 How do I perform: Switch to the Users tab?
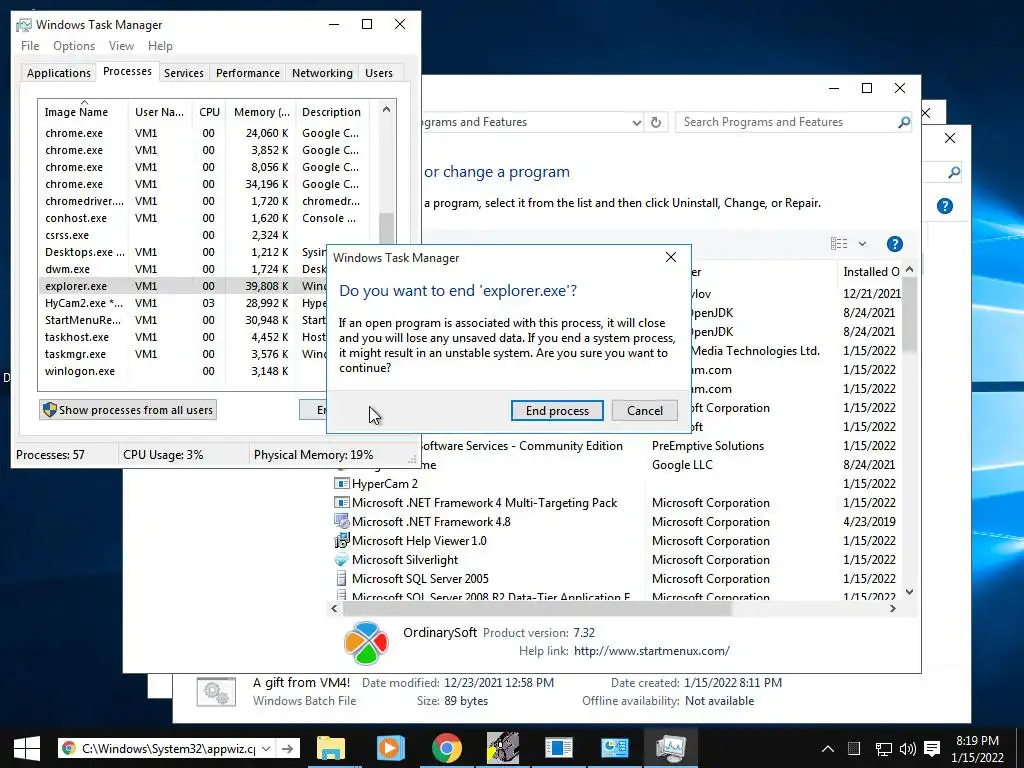[379, 72]
